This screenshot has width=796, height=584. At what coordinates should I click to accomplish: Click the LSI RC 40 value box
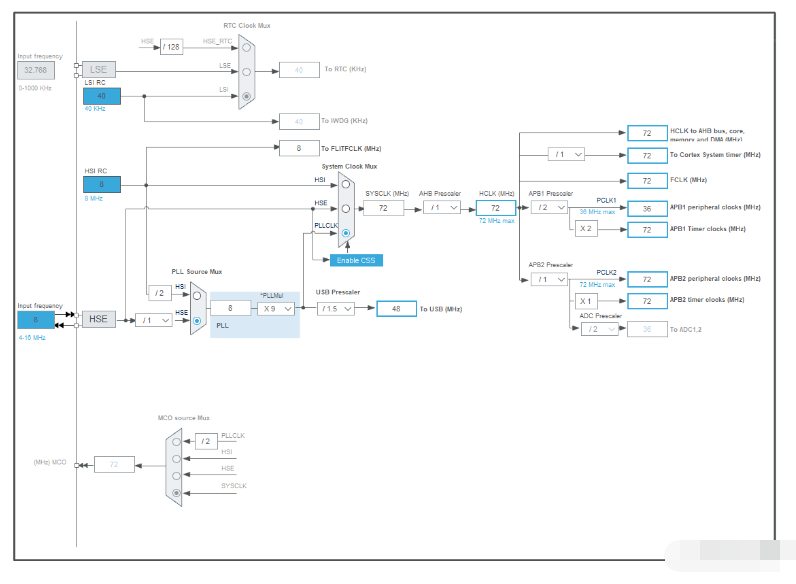[x=102, y=96]
